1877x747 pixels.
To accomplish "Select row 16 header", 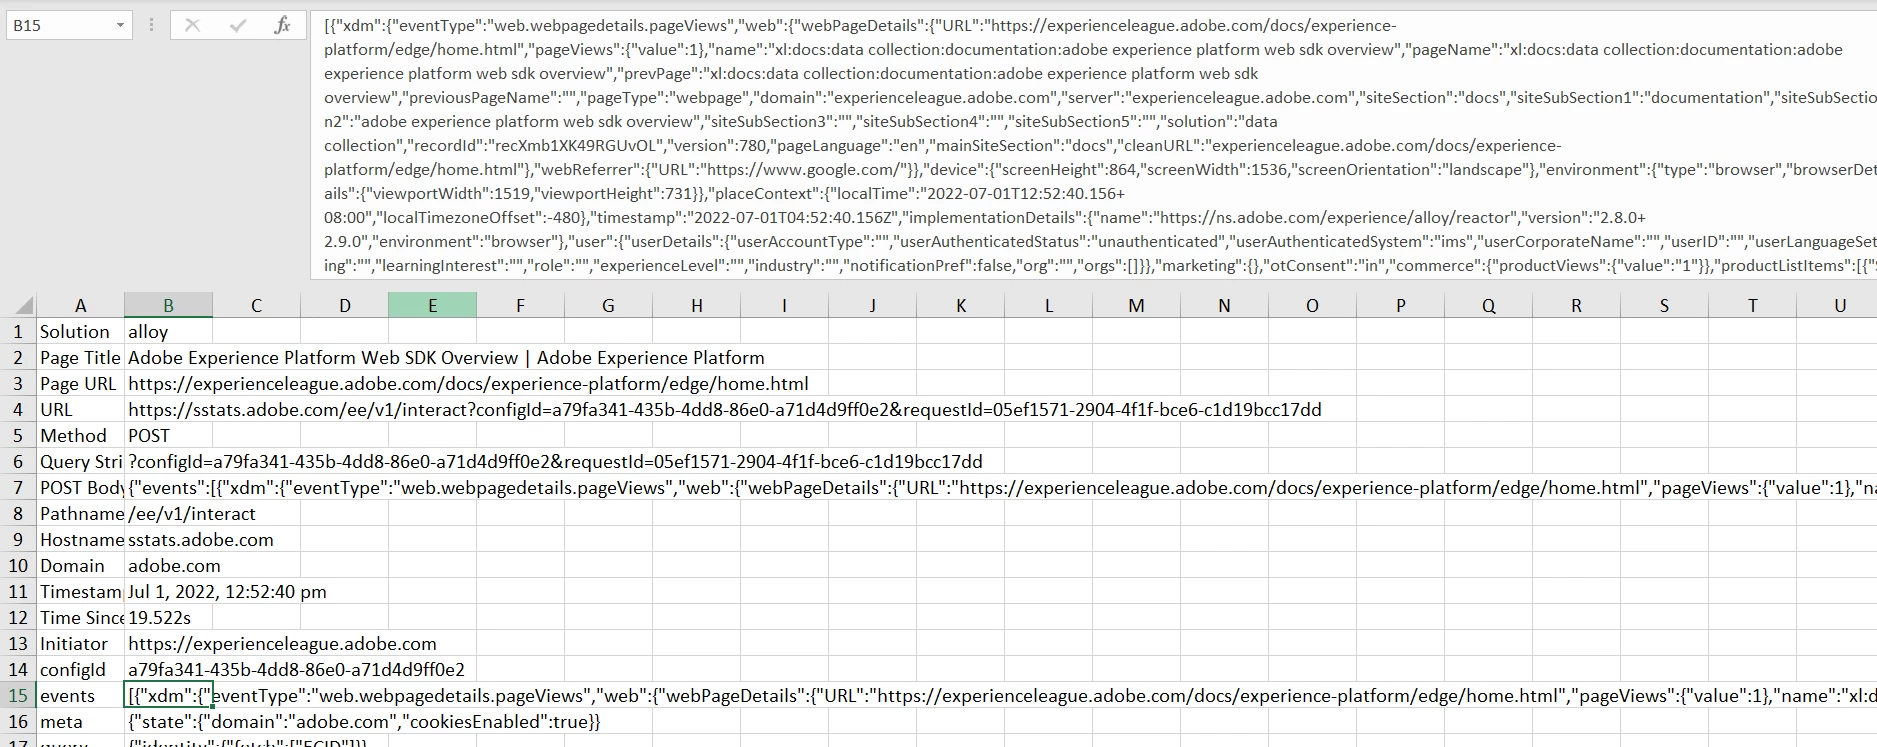I will point(18,721).
